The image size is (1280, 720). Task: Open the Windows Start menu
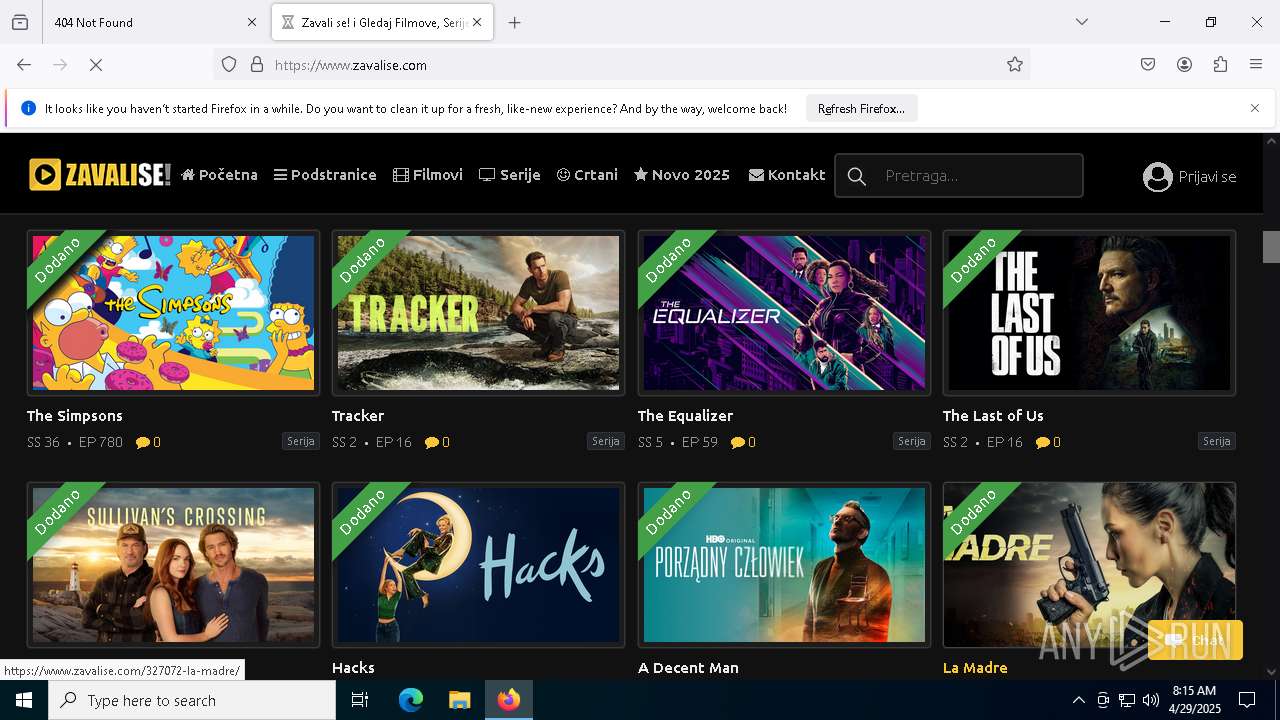[24, 700]
